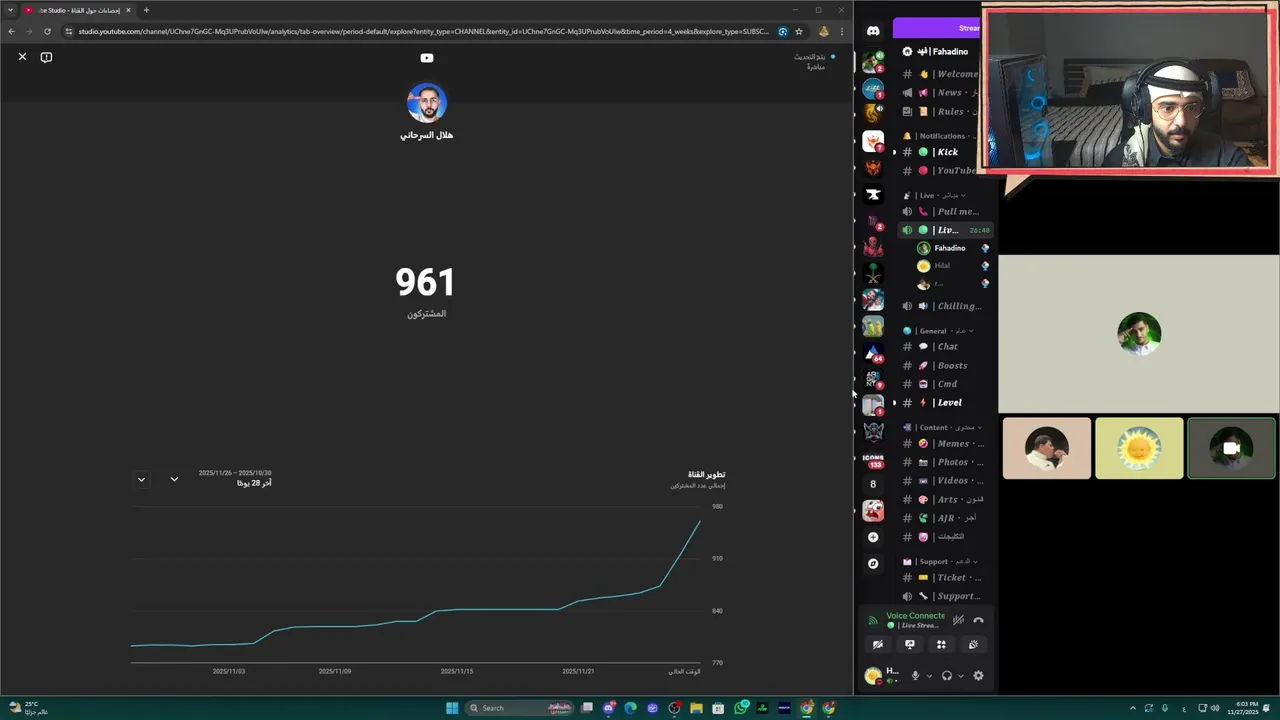
Task: Go back in Chrome browser
Action: coord(11,31)
